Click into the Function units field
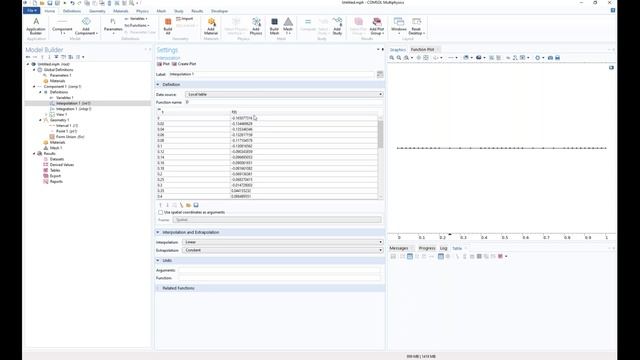Screen dimensions: 640x360 tap(279, 278)
